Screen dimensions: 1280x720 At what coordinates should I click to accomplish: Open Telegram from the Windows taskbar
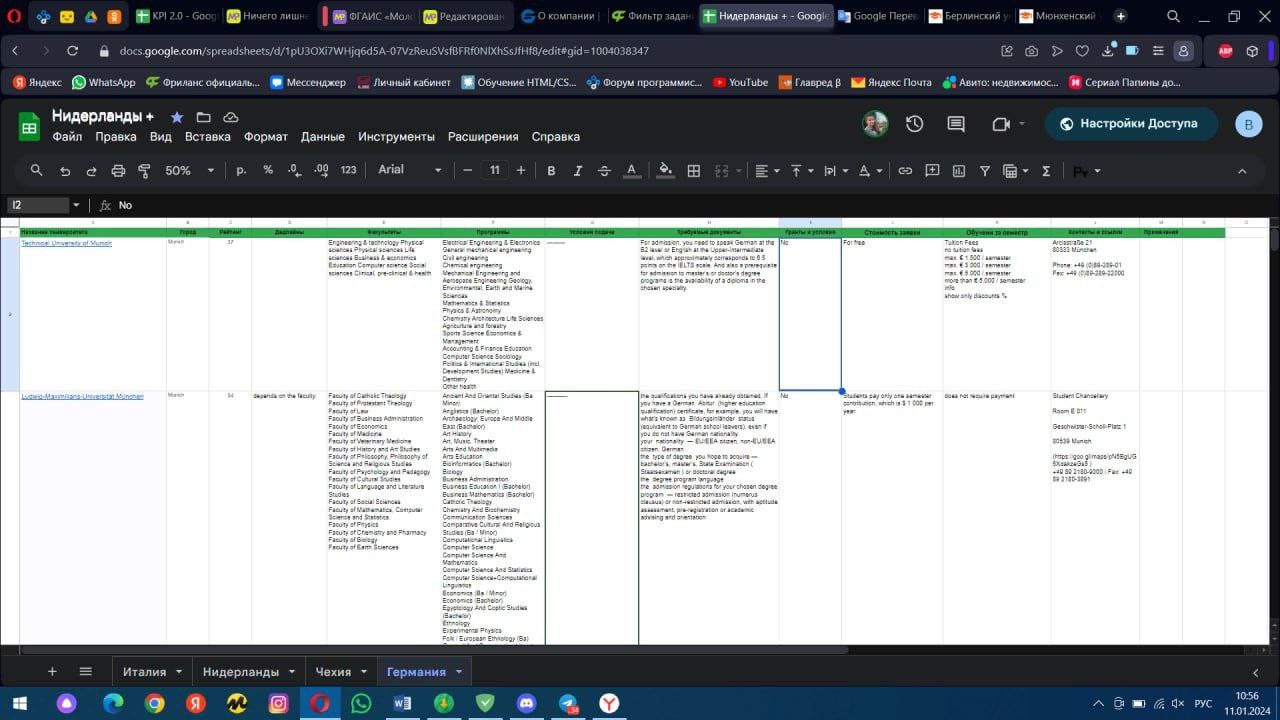[x=568, y=703]
